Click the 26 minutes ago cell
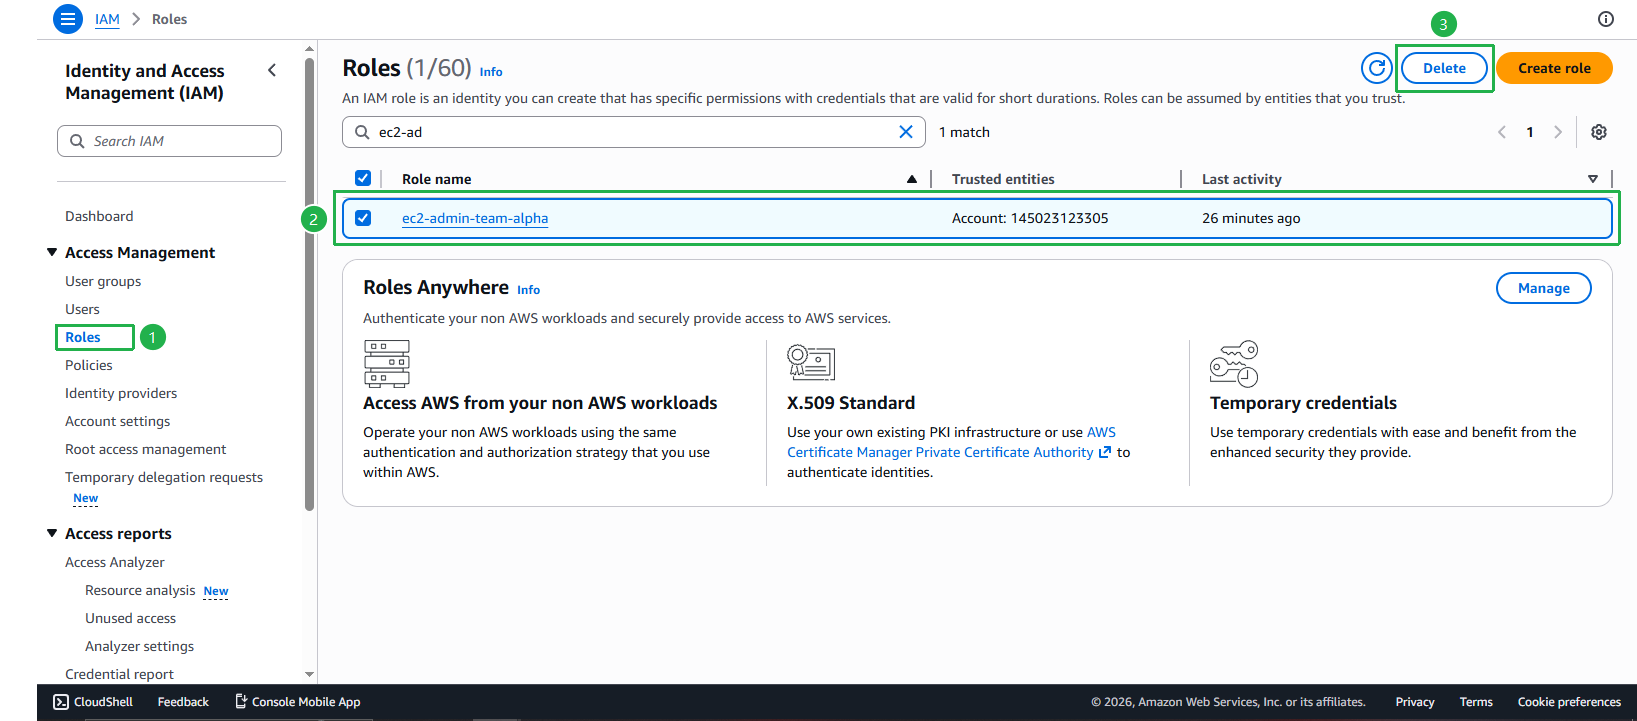Image resolution: width=1637 pixels, height=721 pixels. (1251, 218)
